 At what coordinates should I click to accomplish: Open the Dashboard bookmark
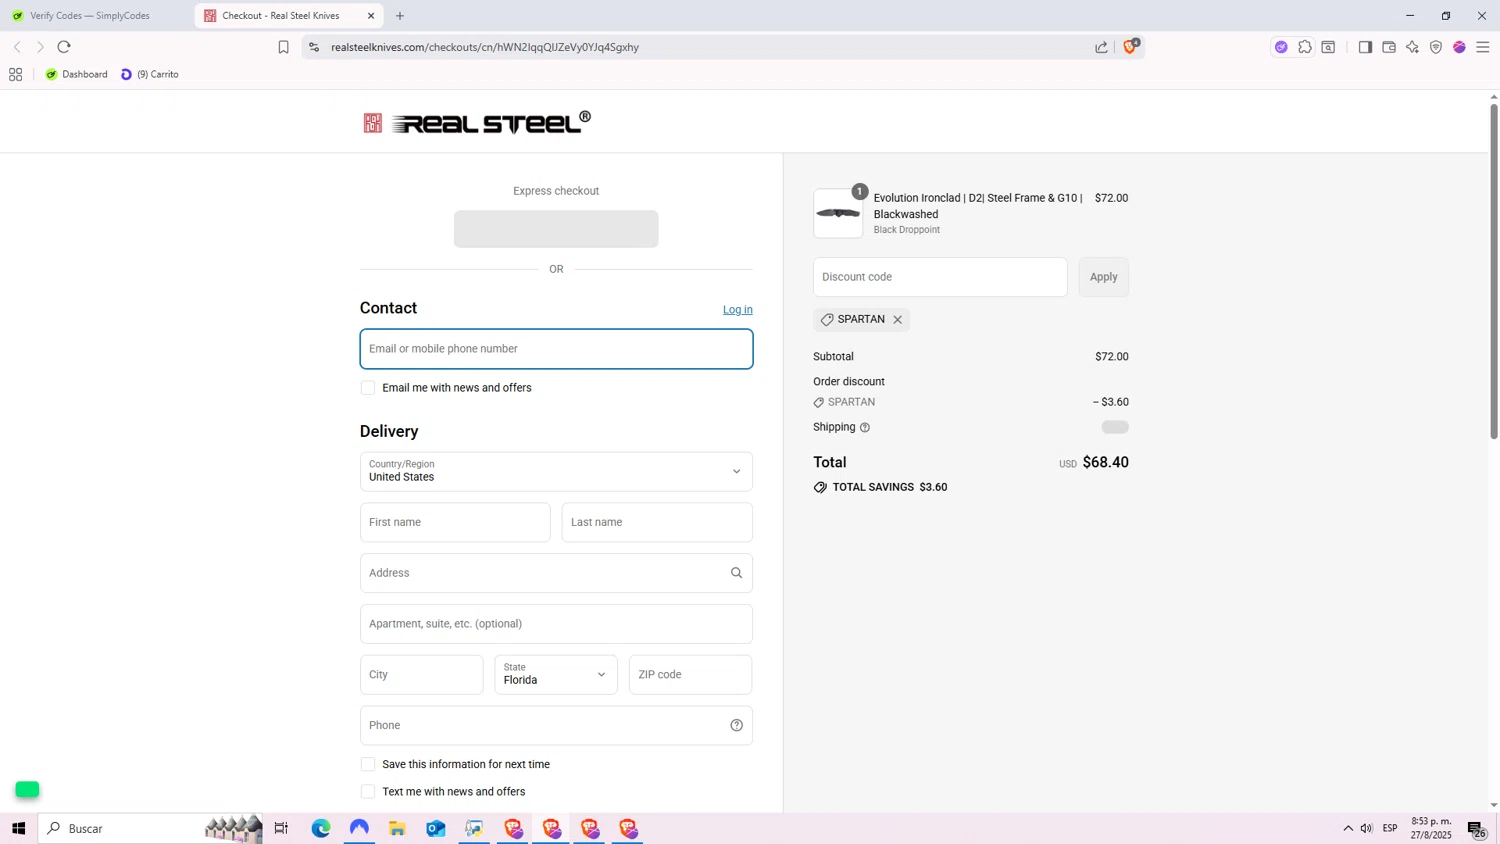coord(77,74)
